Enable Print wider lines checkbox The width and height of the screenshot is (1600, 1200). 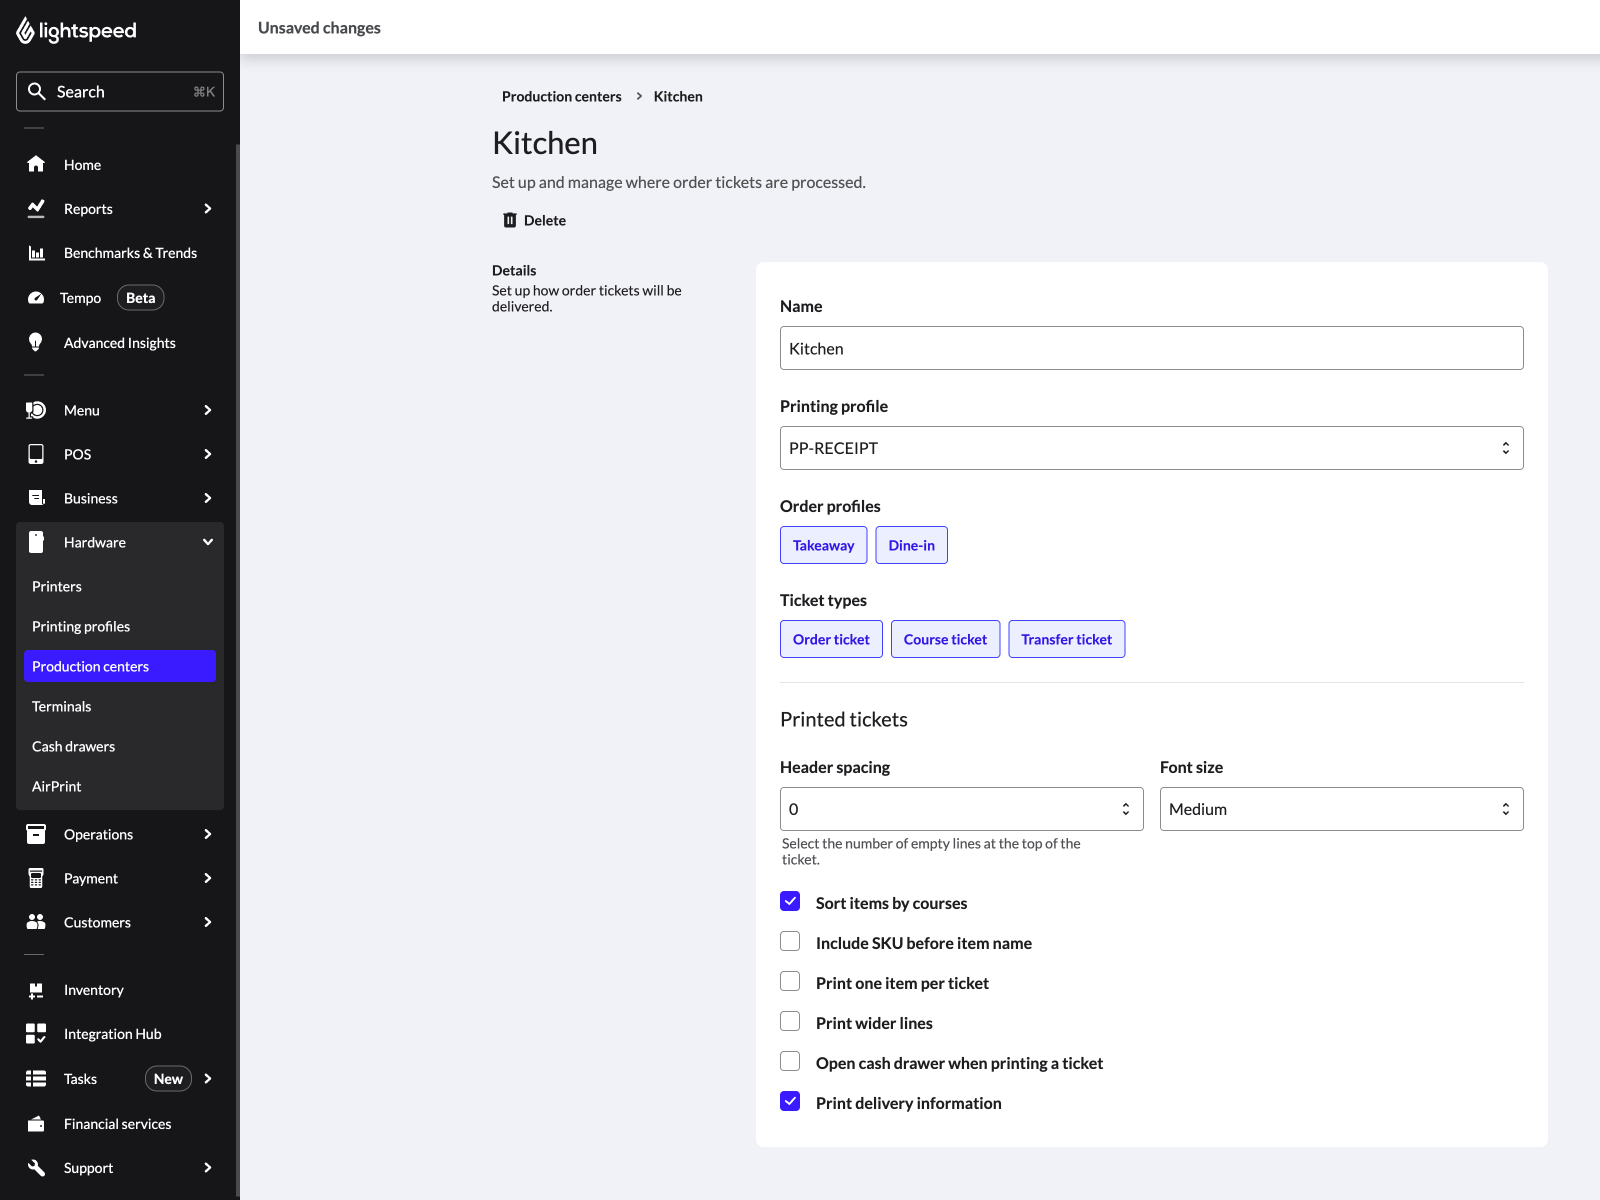point(790,1022)
